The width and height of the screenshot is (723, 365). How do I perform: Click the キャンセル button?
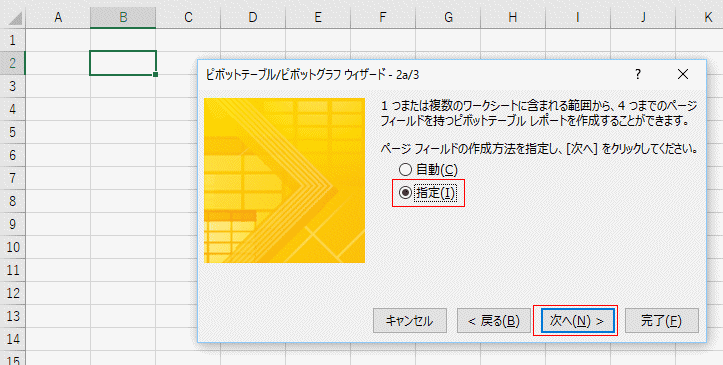(409, 321)
